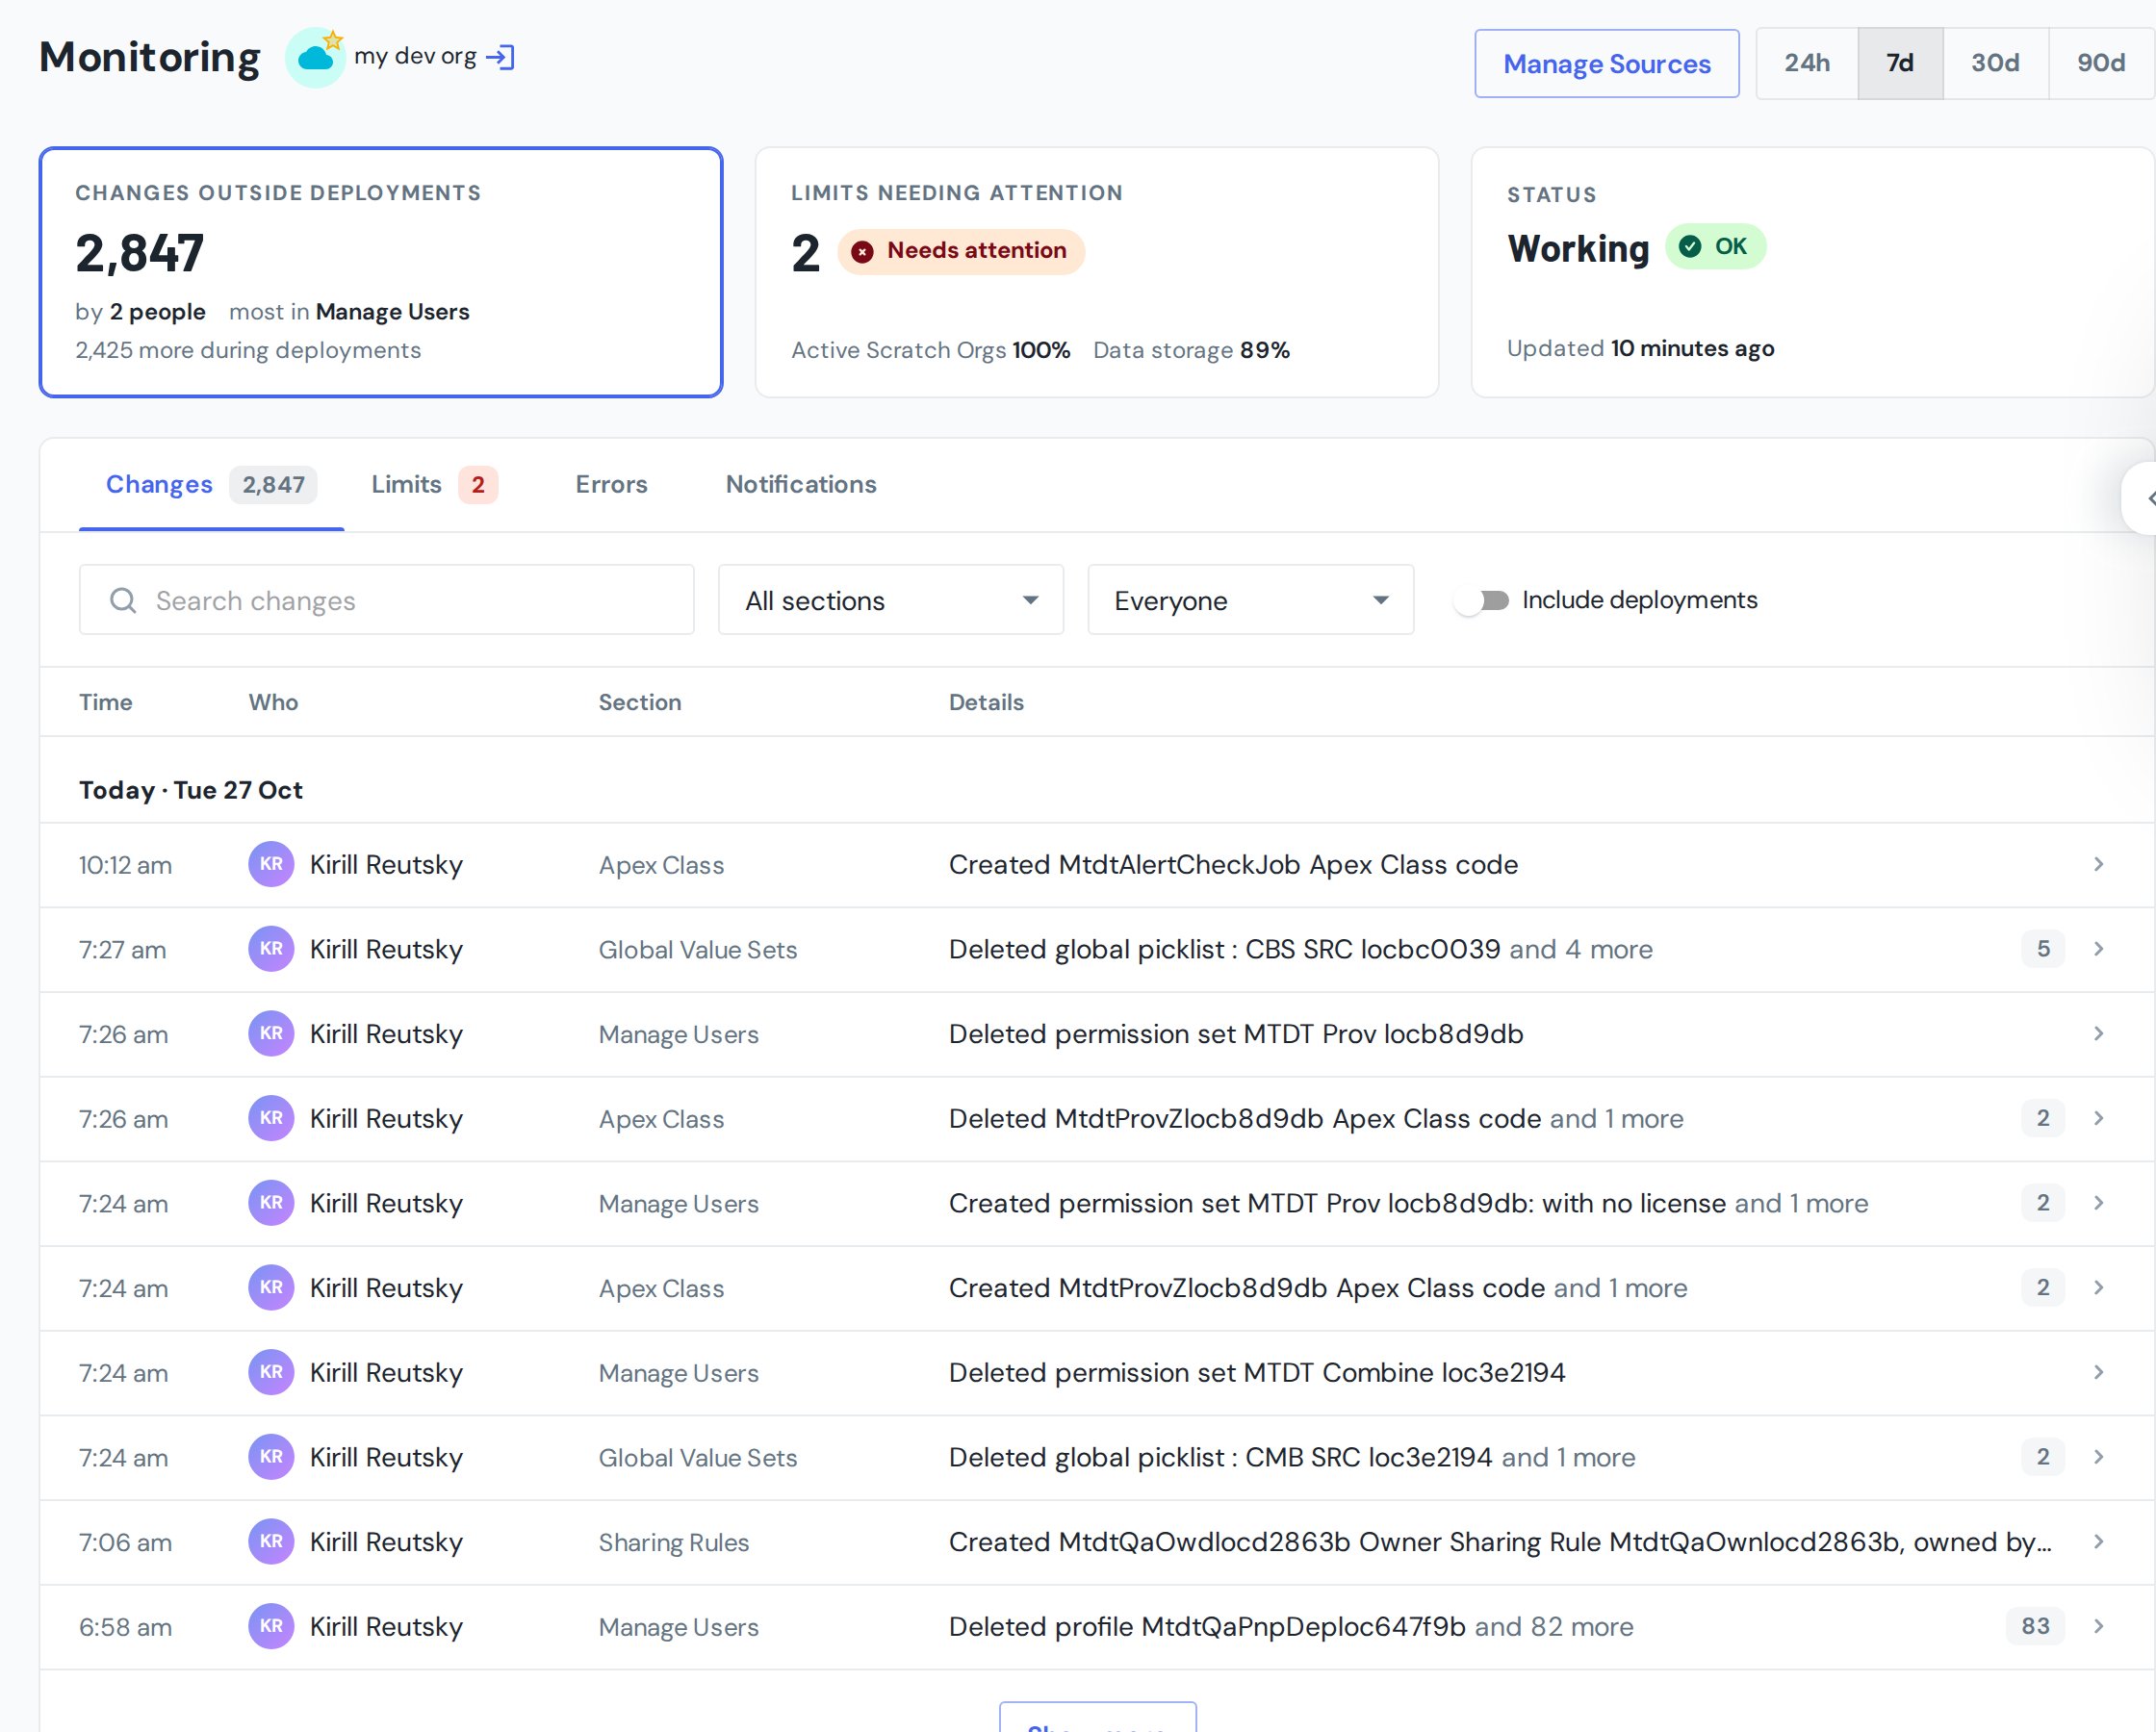Expand chevron for Deleted profile MtdtQaPnpDeploc647f9b row
Viewport: 2156px width, 1732px height.
pos(2099,1626)
